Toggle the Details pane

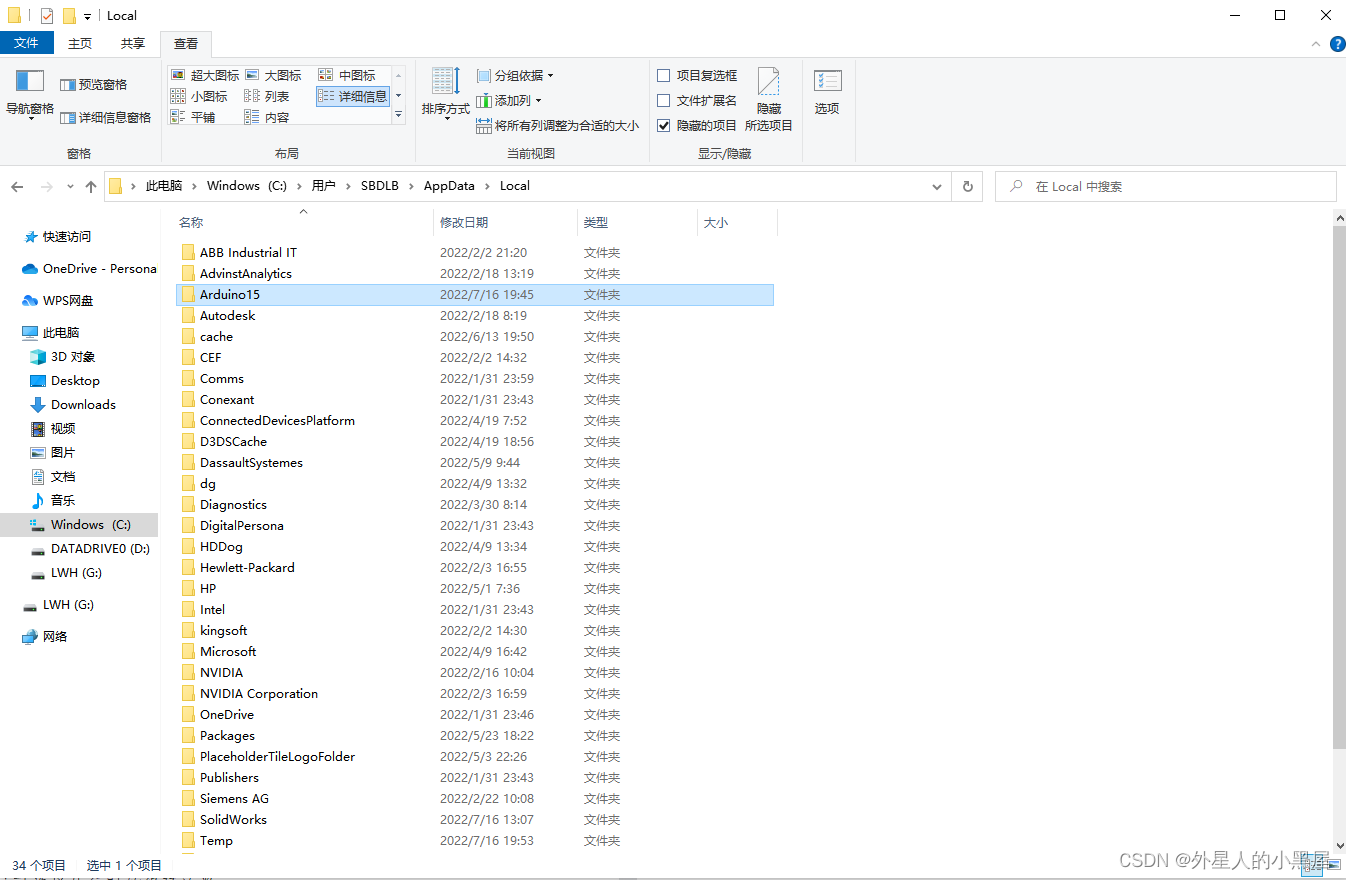(106, 118)
